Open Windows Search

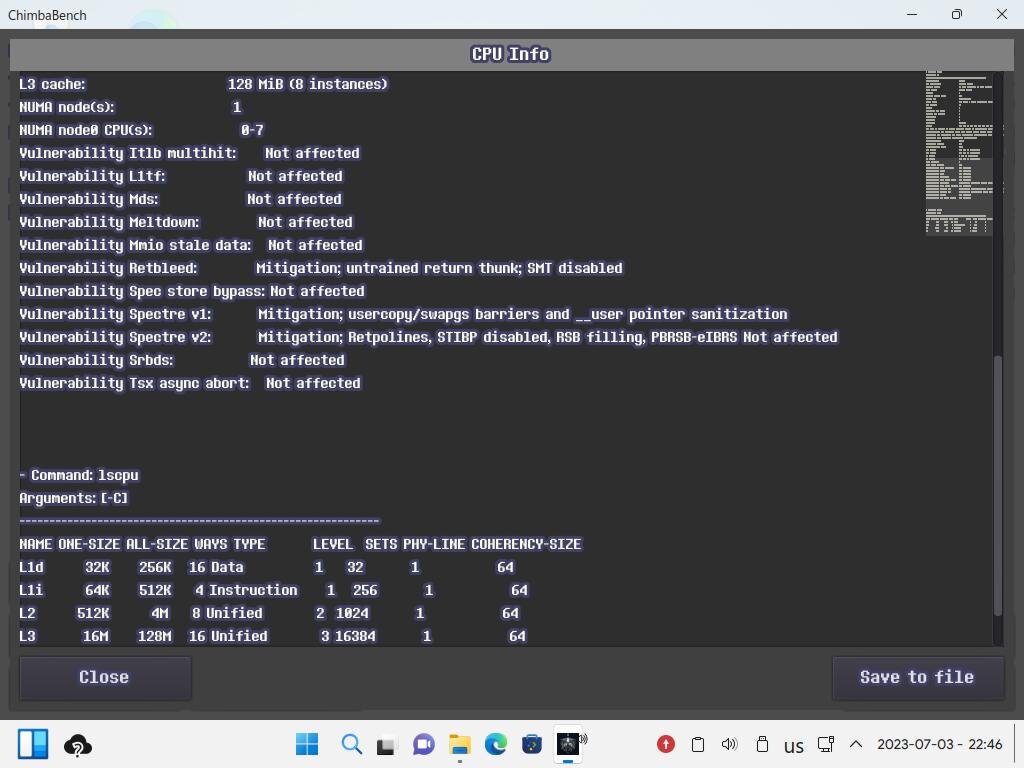tap(350, 744)
